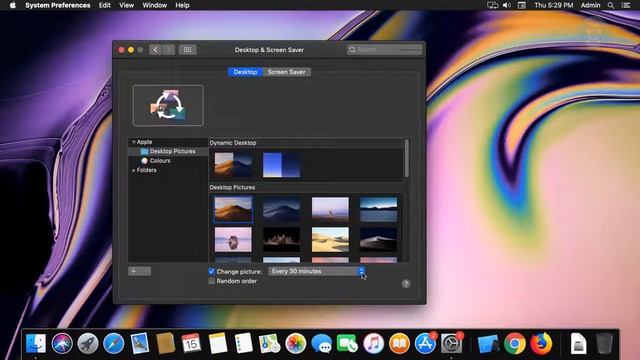Click the Thu 5:29 PM clock

[554, 5]
